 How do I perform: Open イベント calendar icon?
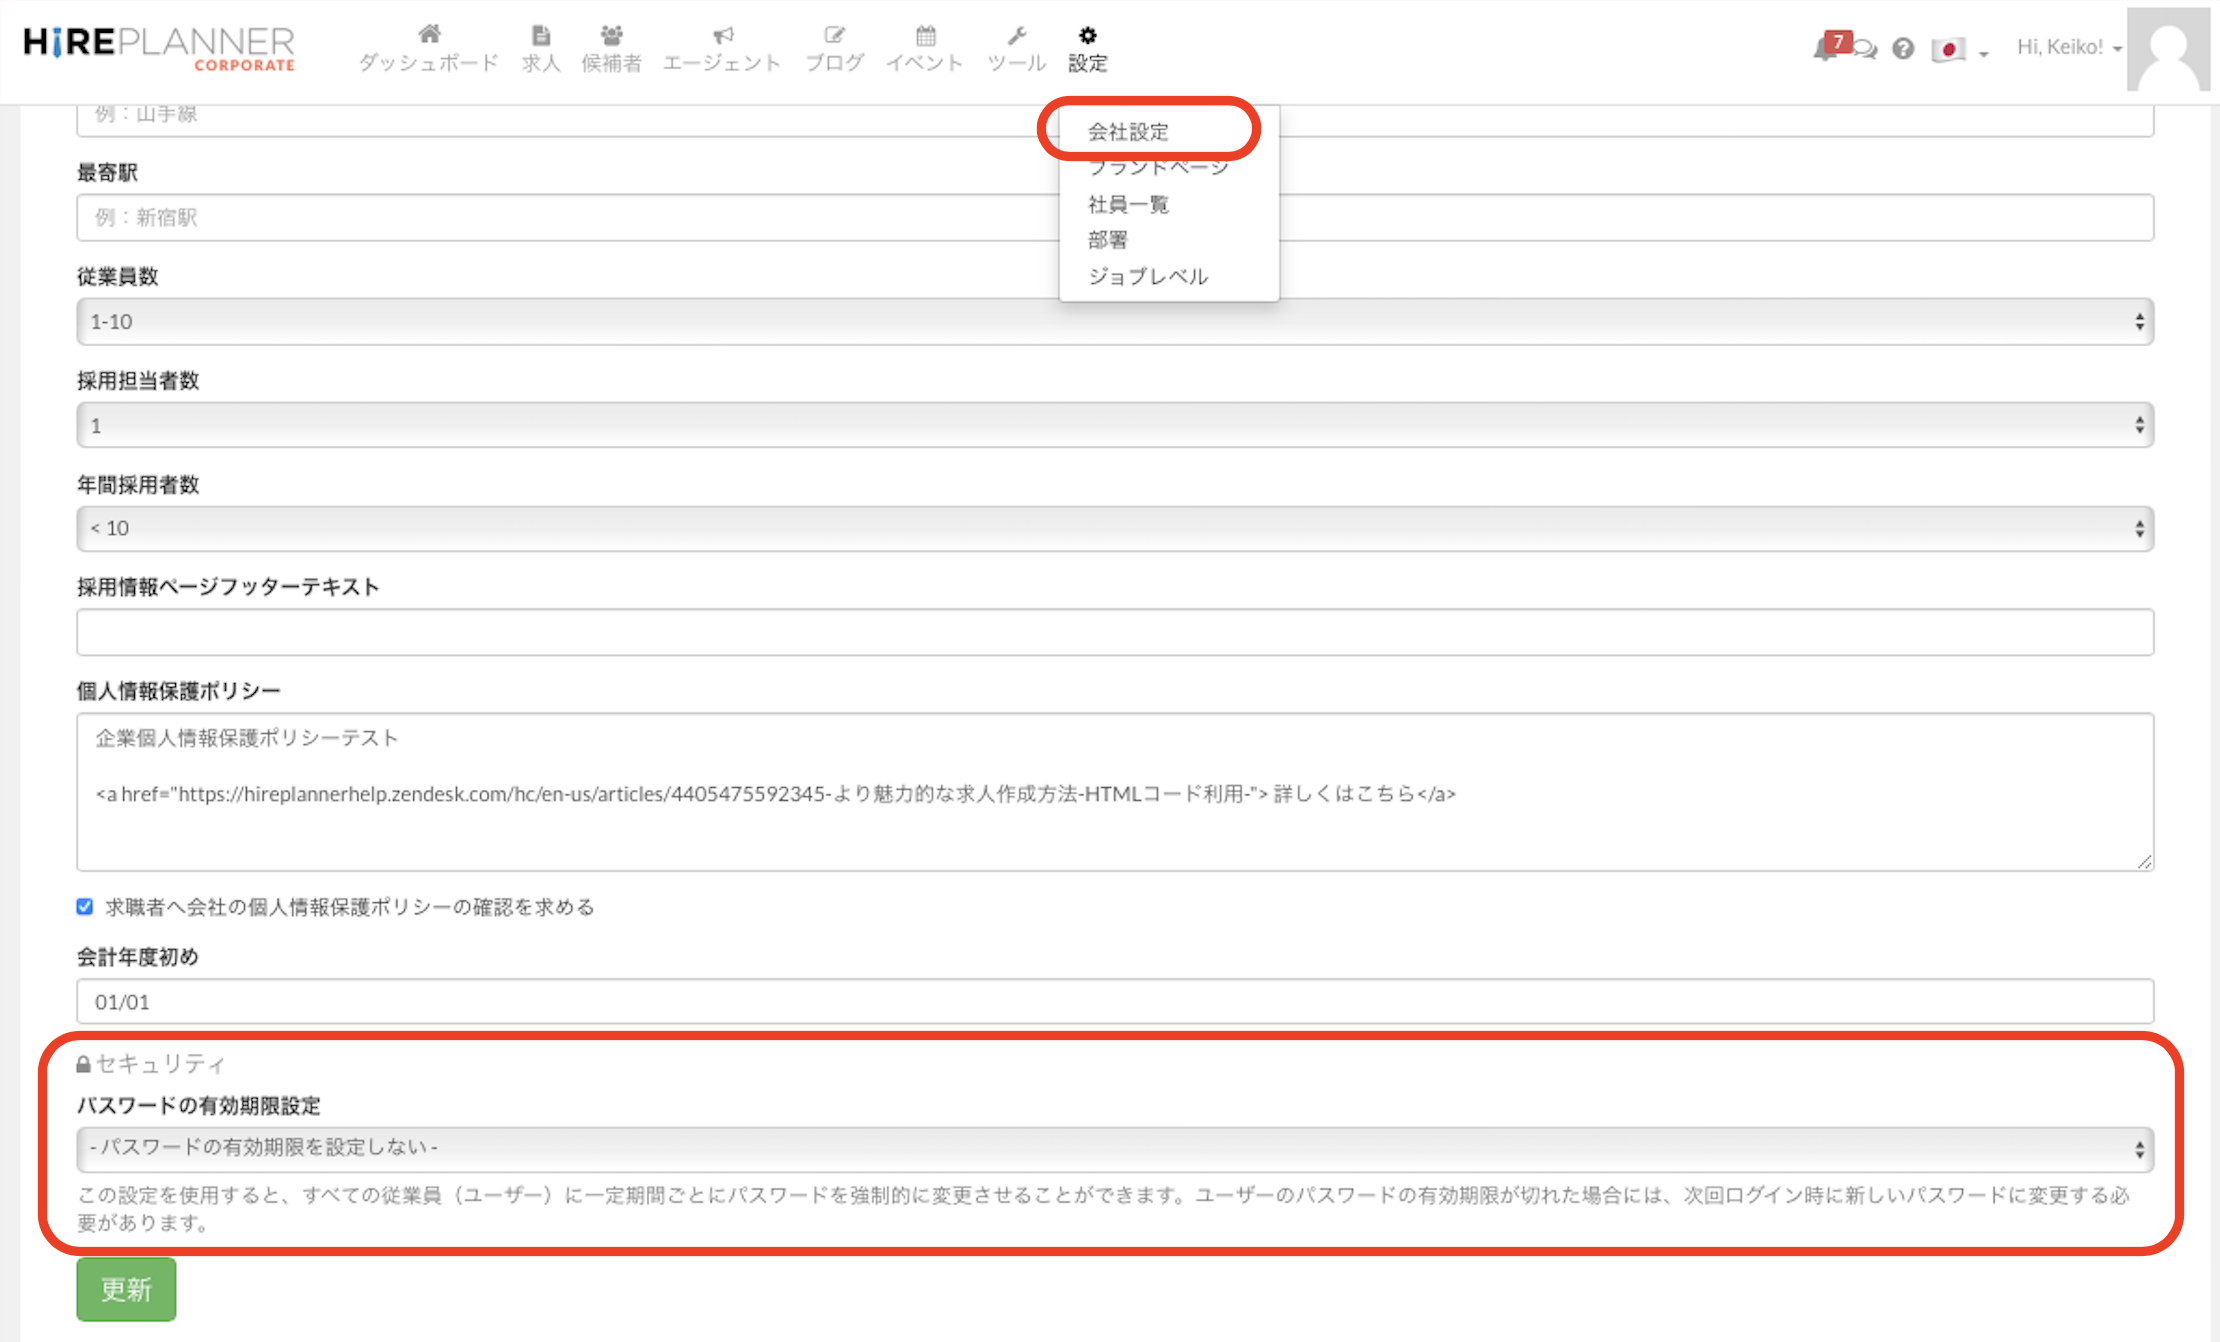[x=925, y=36]
